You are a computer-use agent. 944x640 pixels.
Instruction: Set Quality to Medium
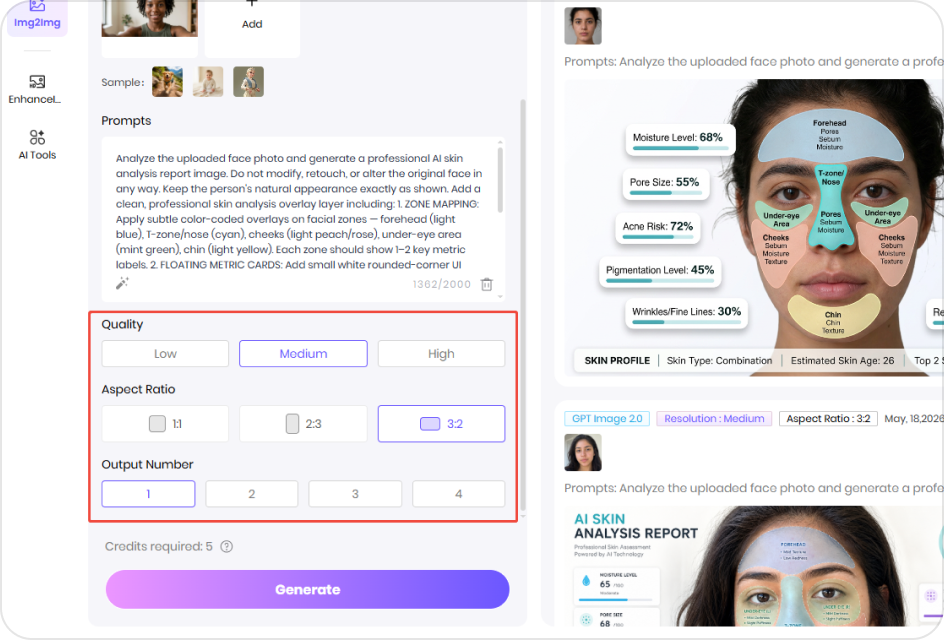[x=303, y=353]
